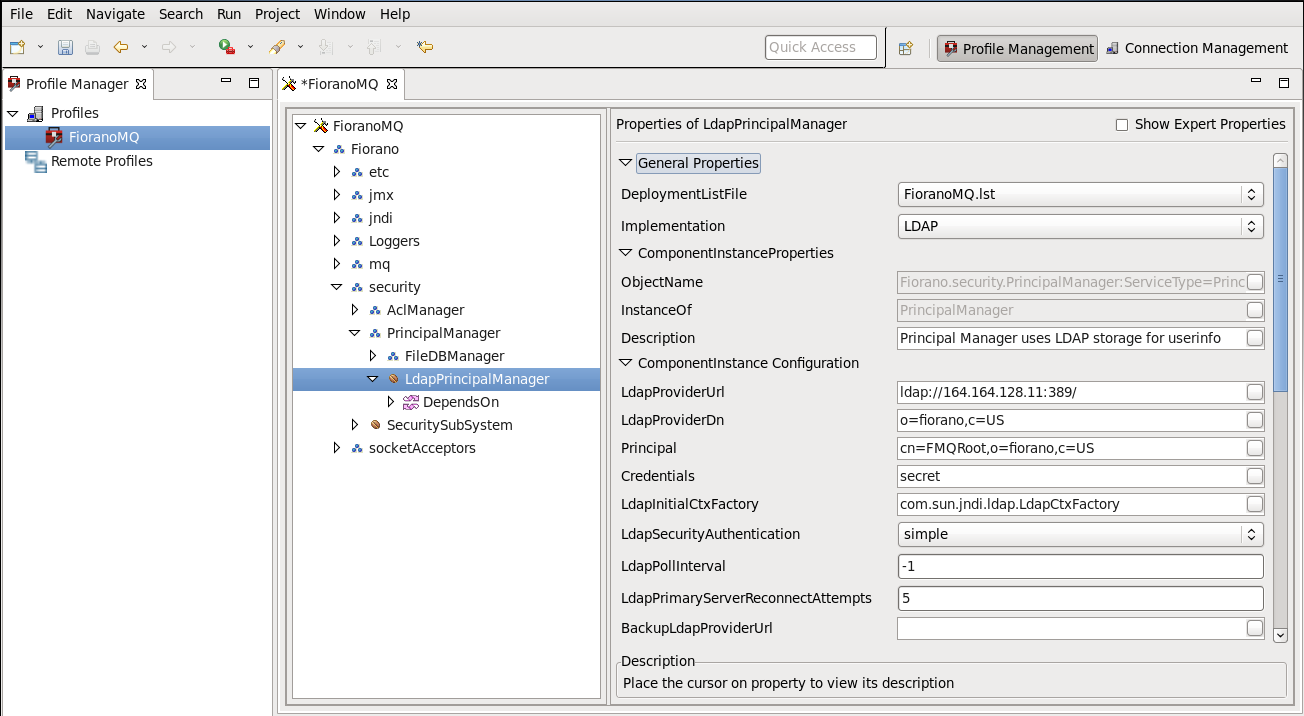Open the Window menu
Image resolution: width=1304 pixels, height=716 pixels.
pos(339,14)
